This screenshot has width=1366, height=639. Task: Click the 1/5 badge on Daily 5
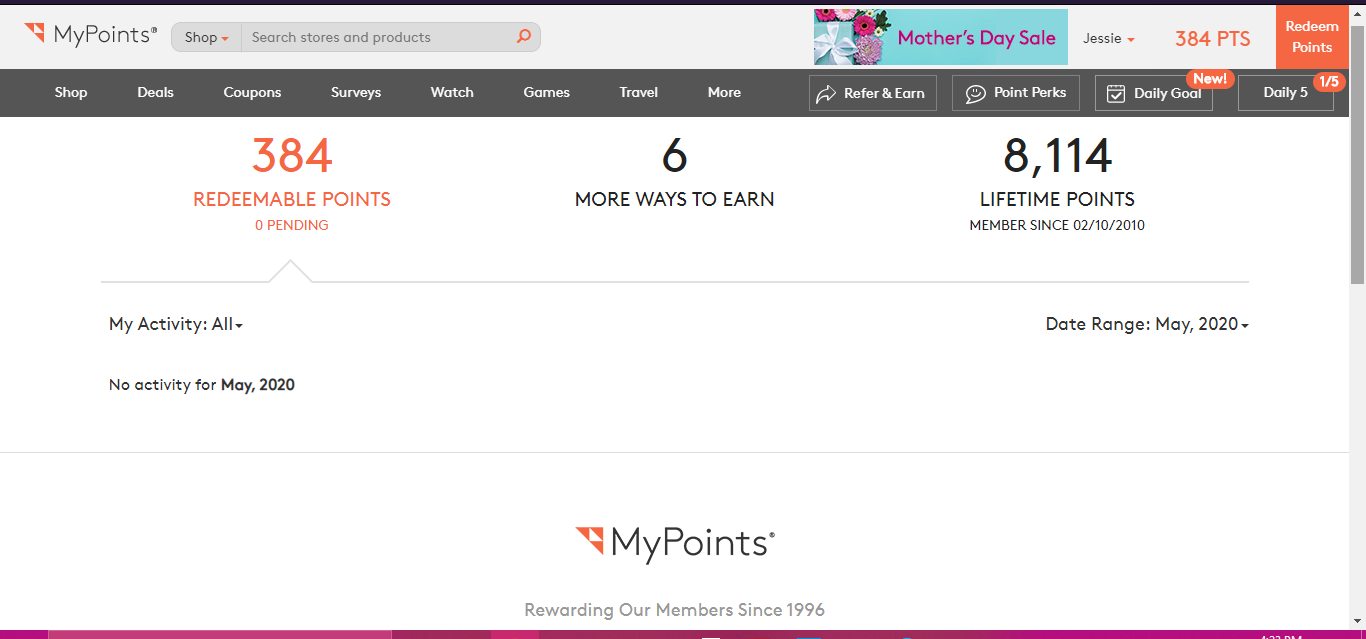pyautogui.click(x=1328, y=81)
